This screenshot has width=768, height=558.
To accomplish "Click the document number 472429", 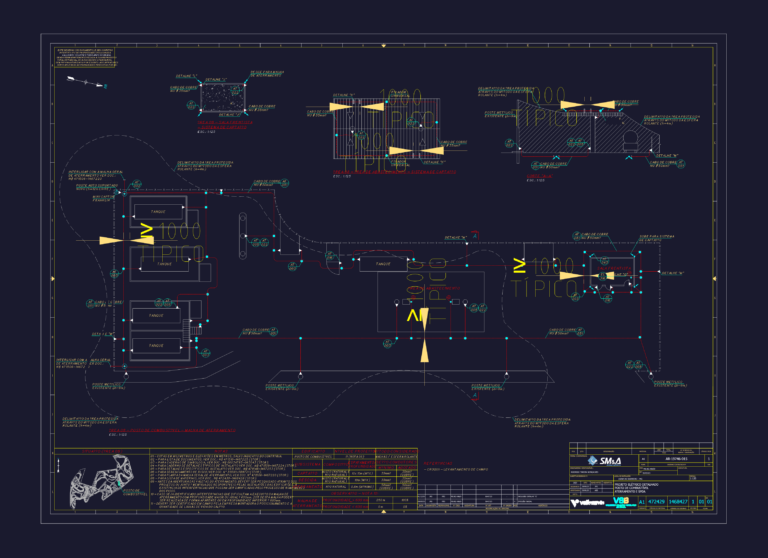I will 656,502.
